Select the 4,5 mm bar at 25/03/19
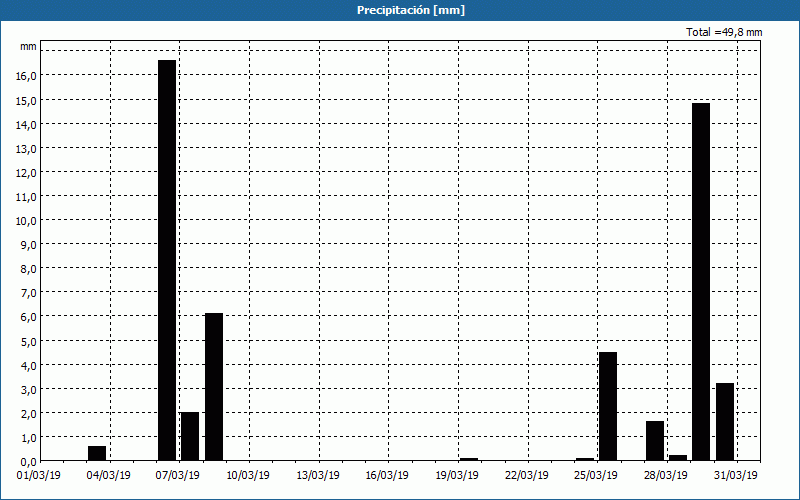The height and width of the screenshot is (500, 800). [608, 406]
